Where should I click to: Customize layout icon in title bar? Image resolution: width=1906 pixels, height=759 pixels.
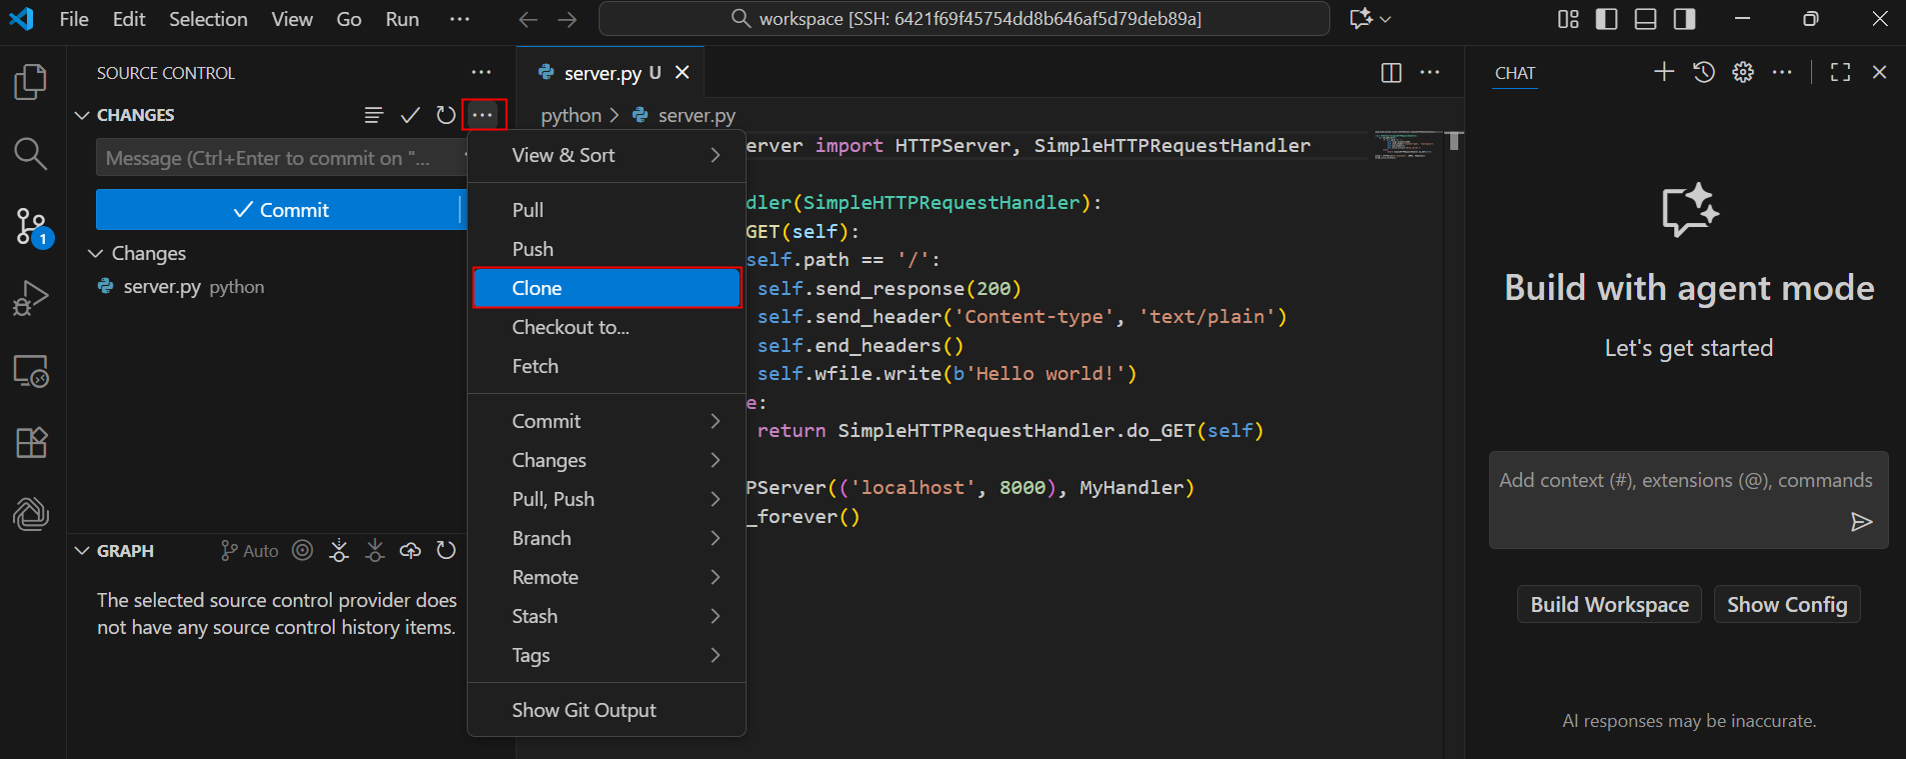(x=1568, y=19)
